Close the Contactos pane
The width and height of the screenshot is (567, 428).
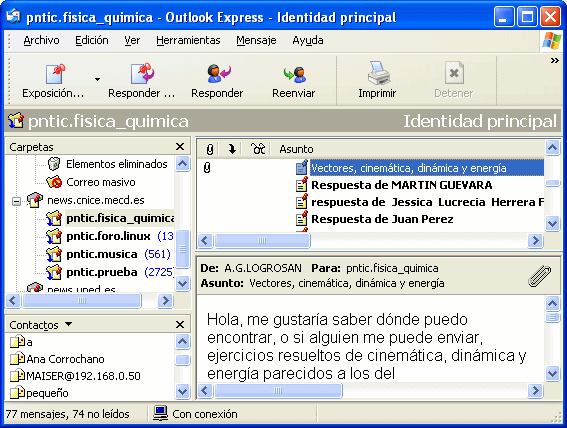180,324
